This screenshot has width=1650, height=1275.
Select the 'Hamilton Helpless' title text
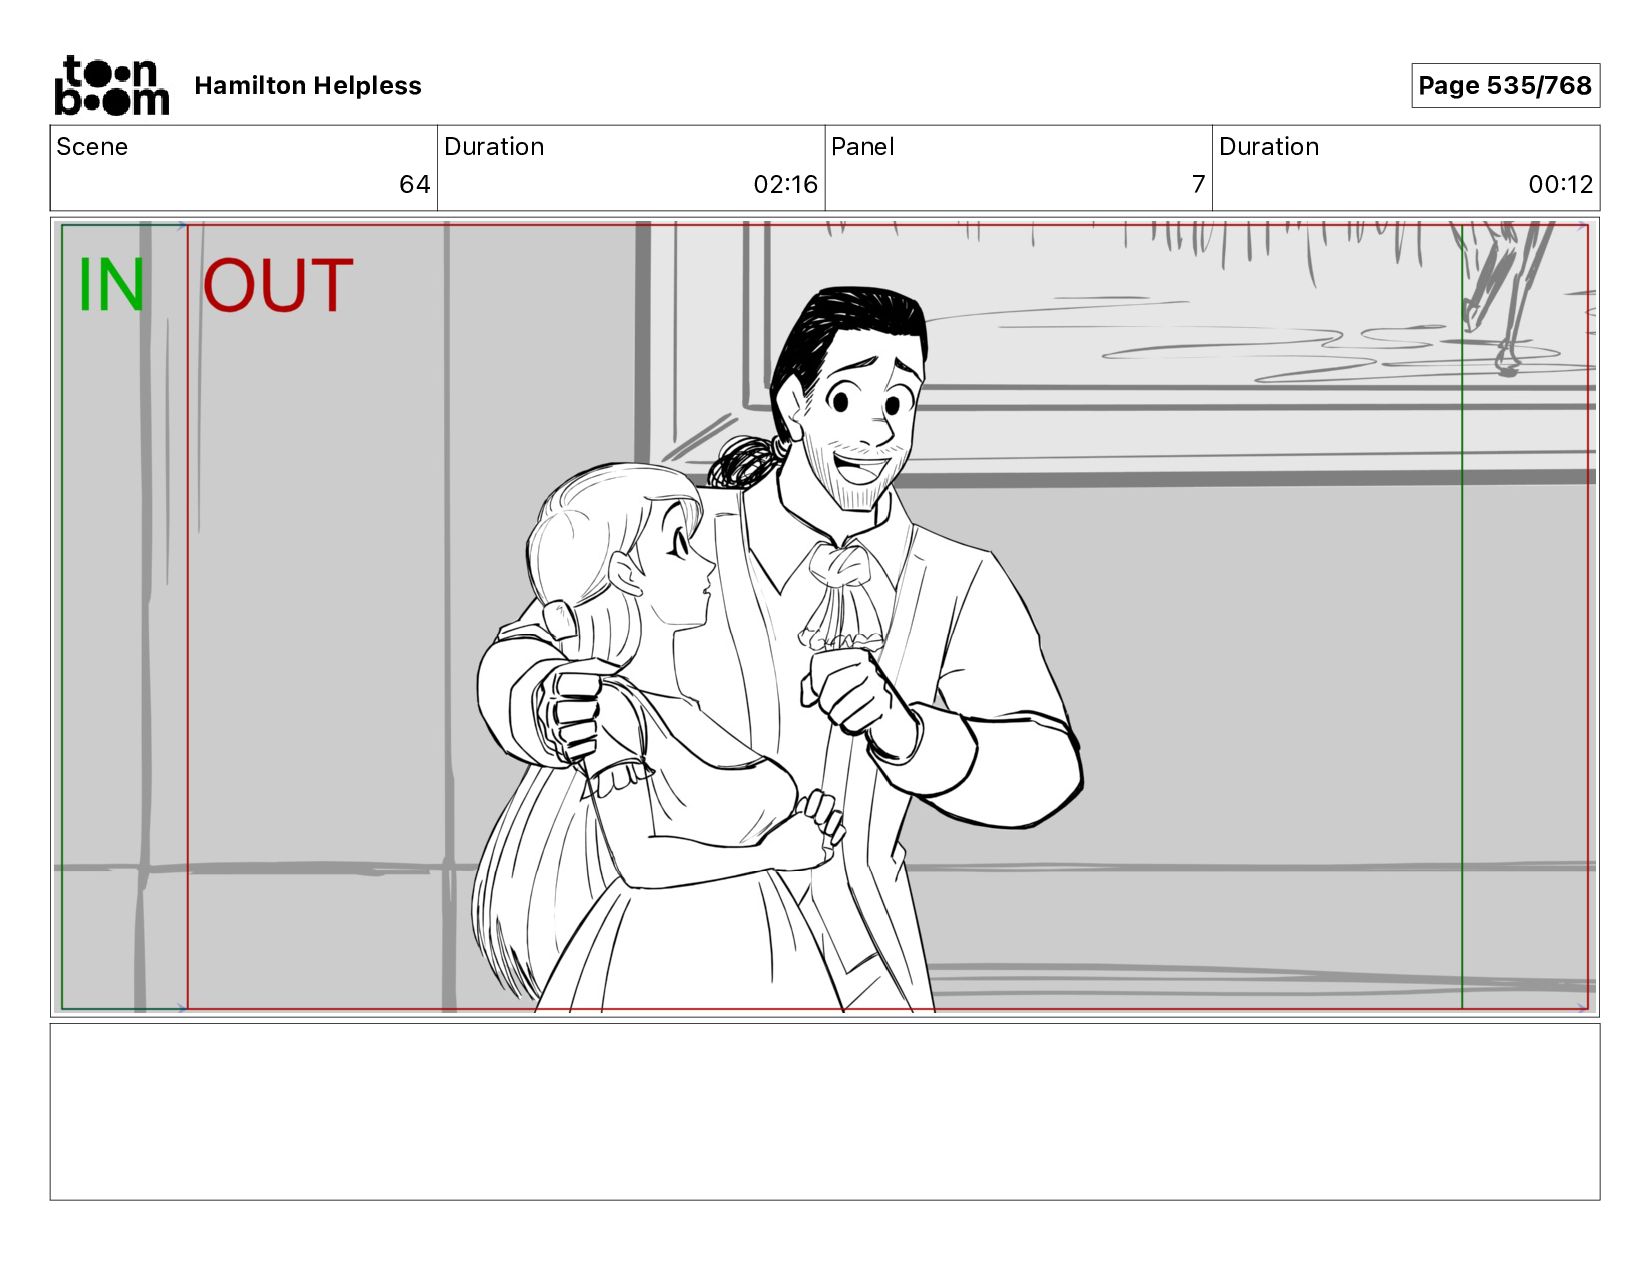point(308,86)
